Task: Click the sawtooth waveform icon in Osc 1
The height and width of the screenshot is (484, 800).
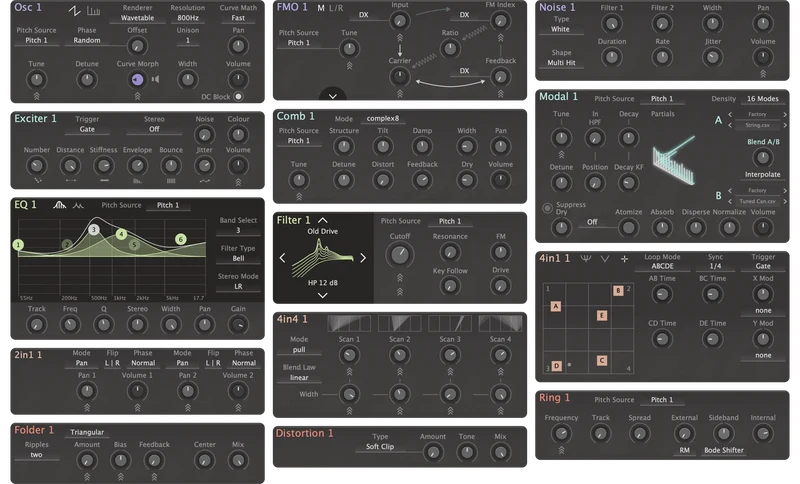Action: (74, 11)
